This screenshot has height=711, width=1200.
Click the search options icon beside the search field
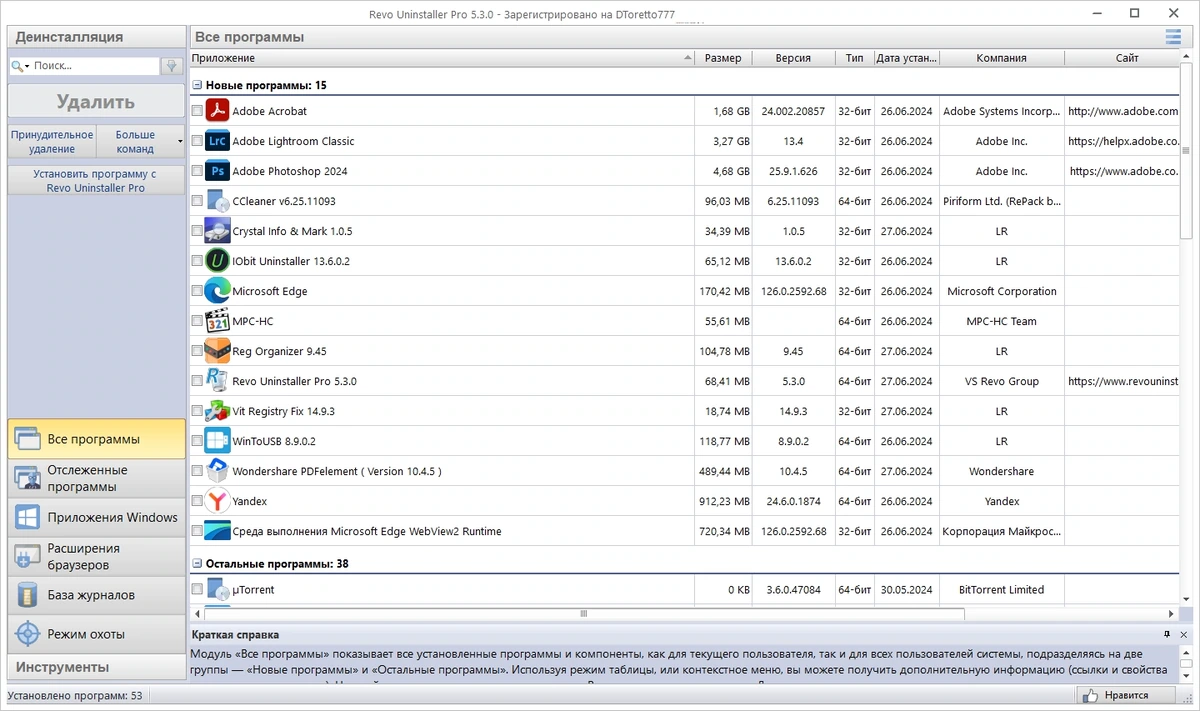click(171, 66)
